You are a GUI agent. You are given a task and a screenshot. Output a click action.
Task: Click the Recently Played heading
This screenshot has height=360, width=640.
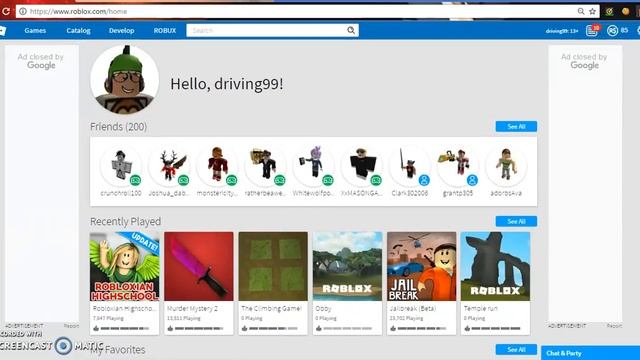(x=125, y=222)
